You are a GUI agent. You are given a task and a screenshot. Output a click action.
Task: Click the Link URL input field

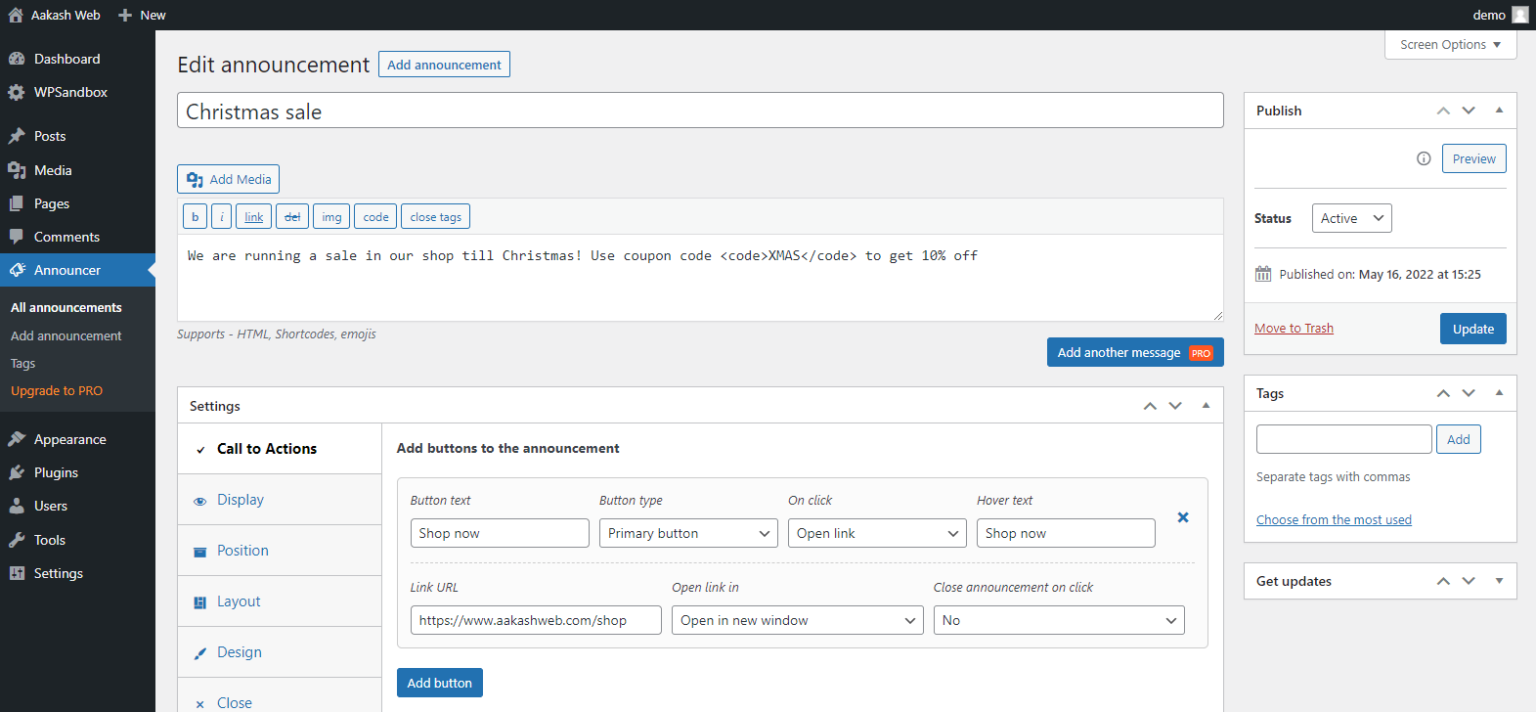[536, 621]
